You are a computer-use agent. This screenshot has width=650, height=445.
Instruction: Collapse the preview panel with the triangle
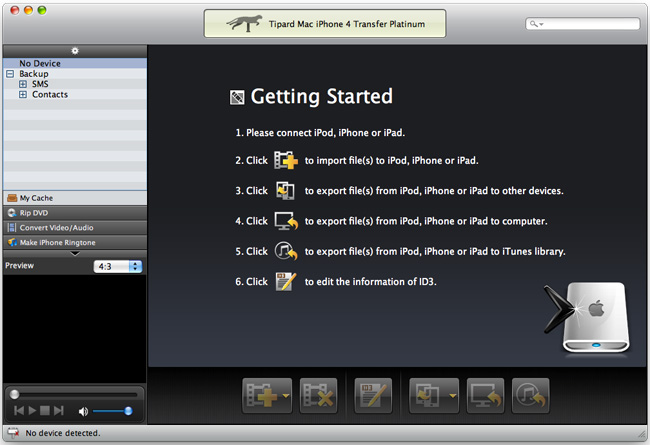point(75,253)
